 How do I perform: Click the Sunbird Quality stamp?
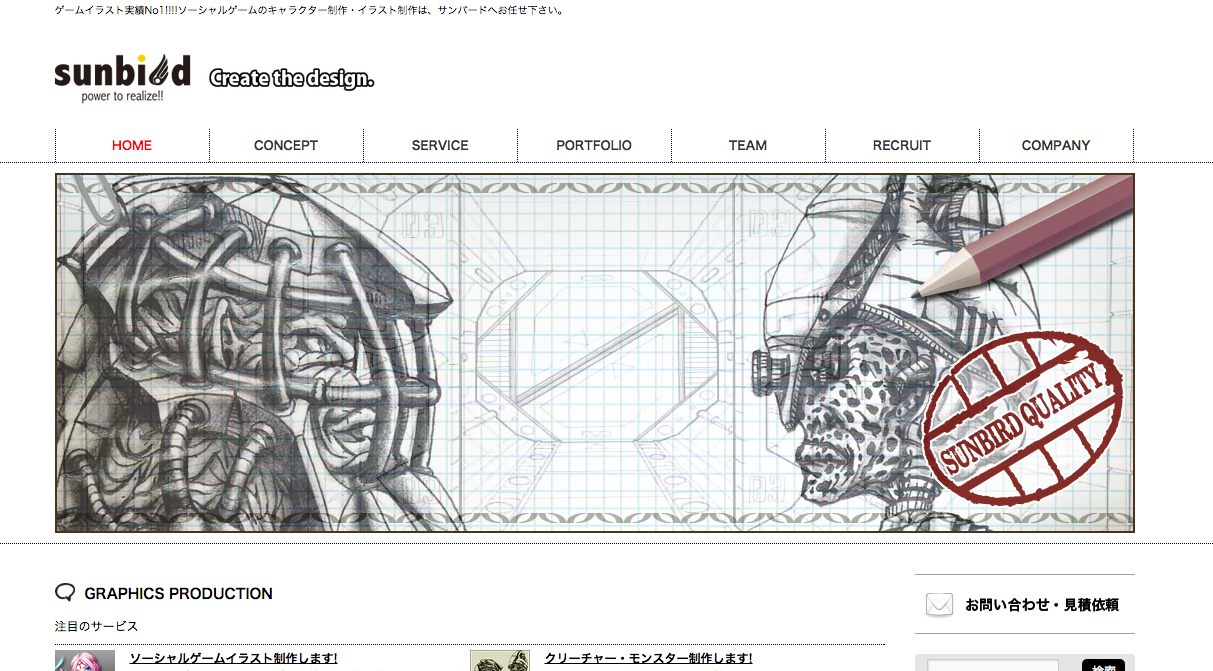(x=1020, y=417)
